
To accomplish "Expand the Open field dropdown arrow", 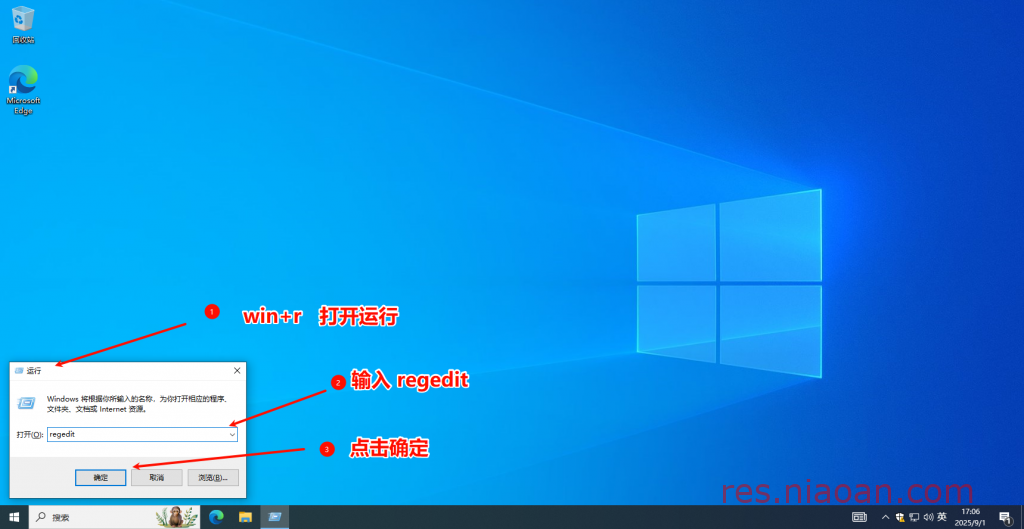I will [232, 434].
